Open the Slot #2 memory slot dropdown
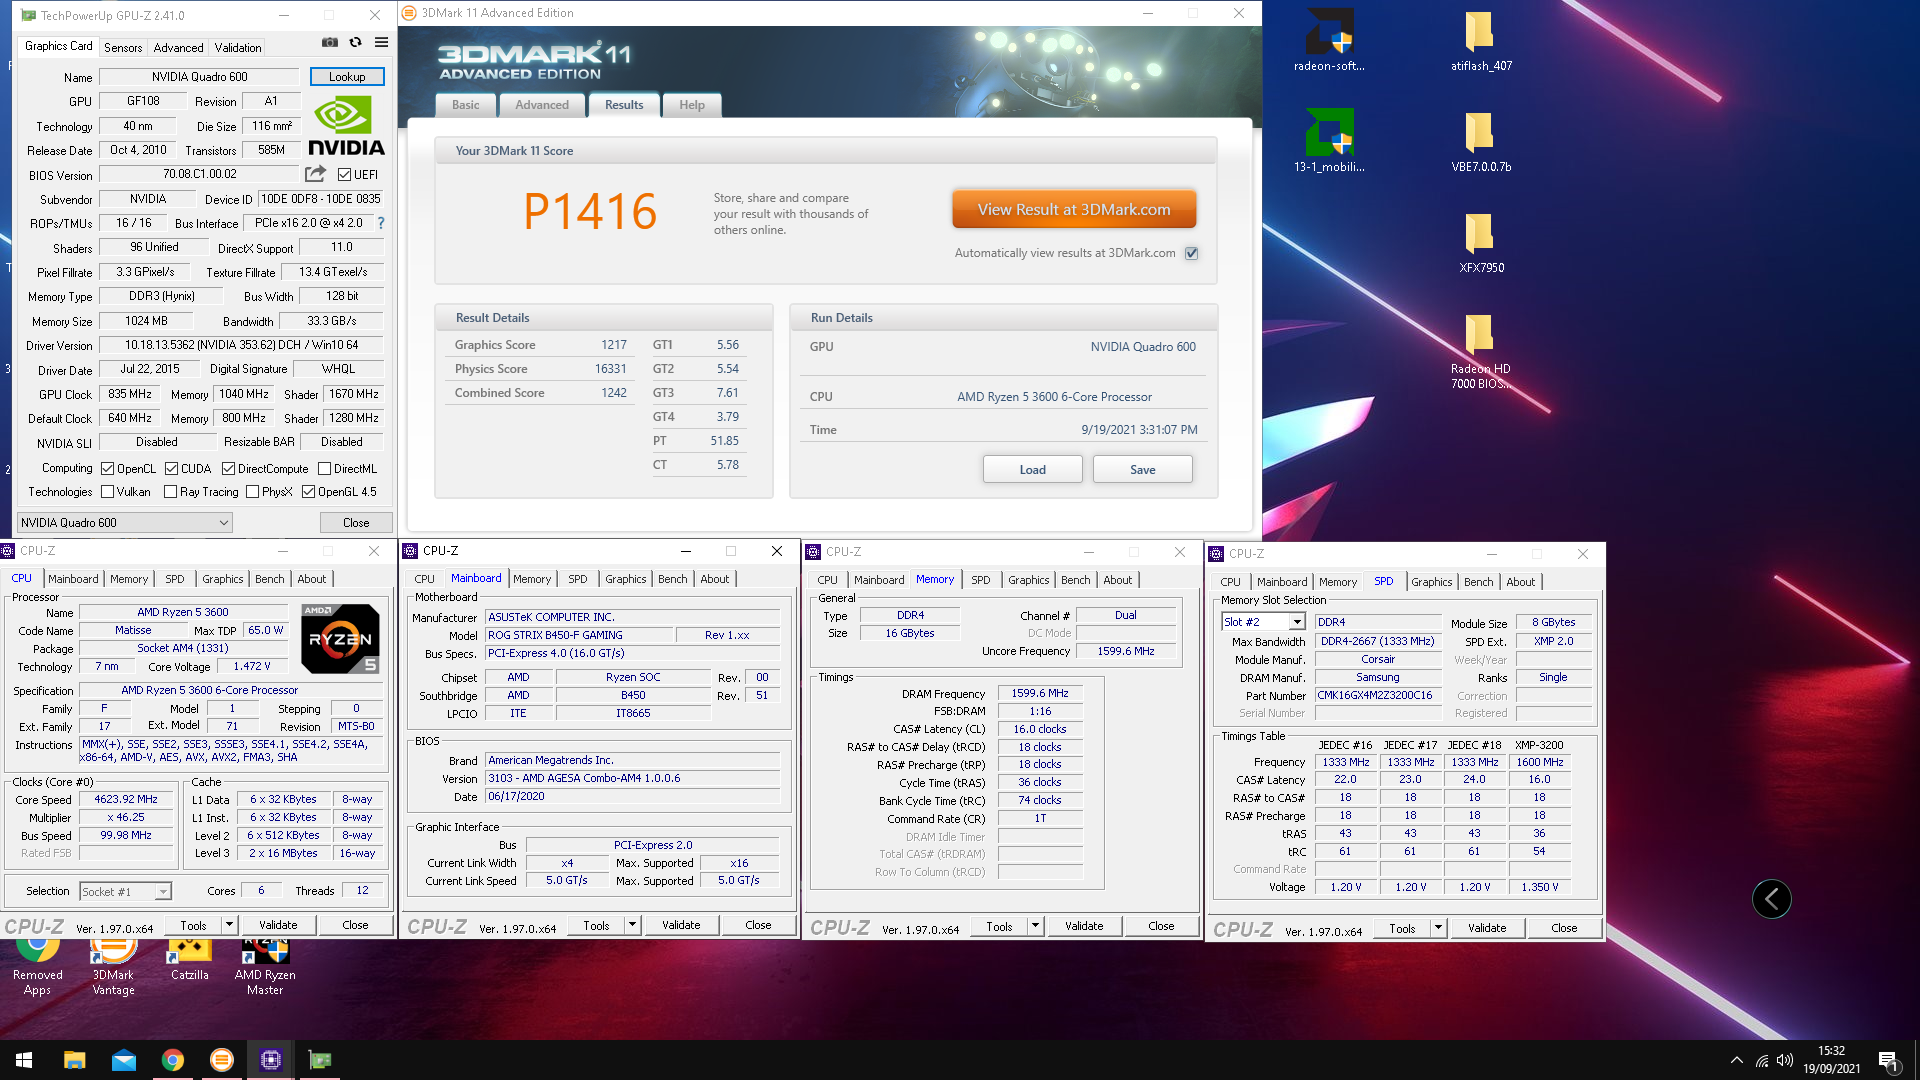This screenshot has height=1080, width=1920. (1263, 622)
